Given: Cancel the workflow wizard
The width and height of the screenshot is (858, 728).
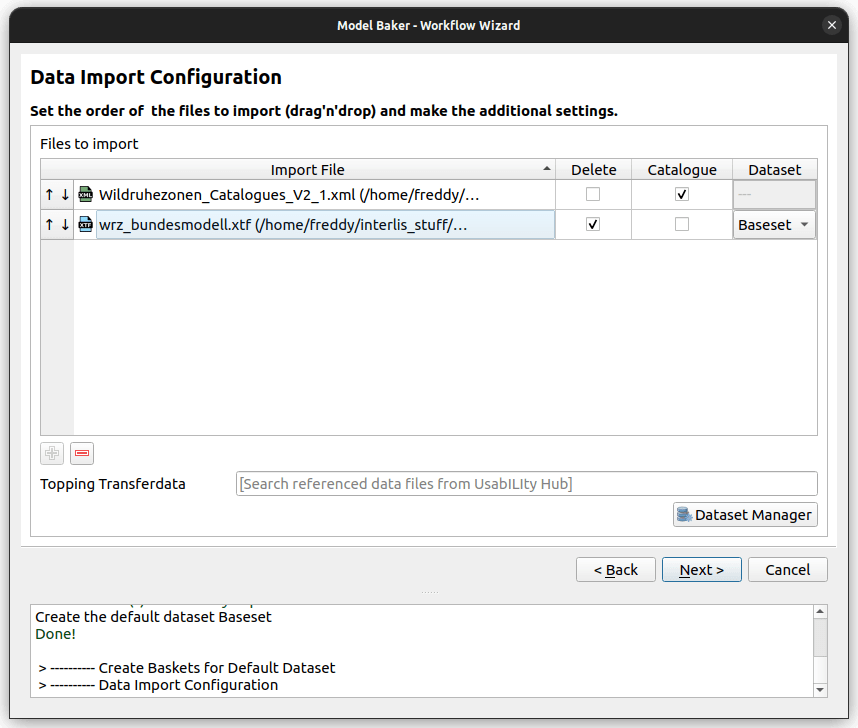Looking at the screenshot, I should coord(787,569).
